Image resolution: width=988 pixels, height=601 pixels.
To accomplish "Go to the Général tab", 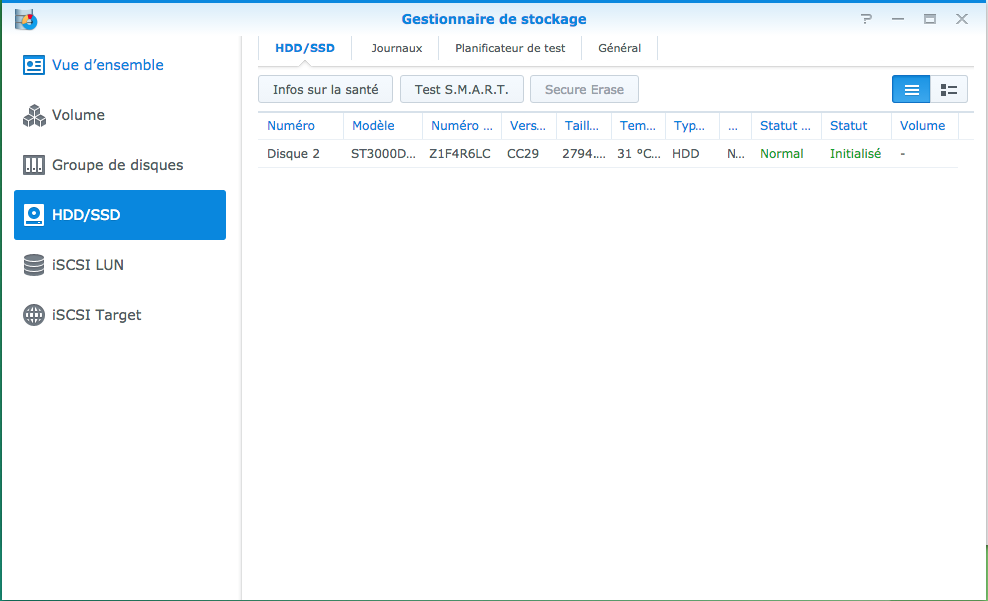I will 619,48.
